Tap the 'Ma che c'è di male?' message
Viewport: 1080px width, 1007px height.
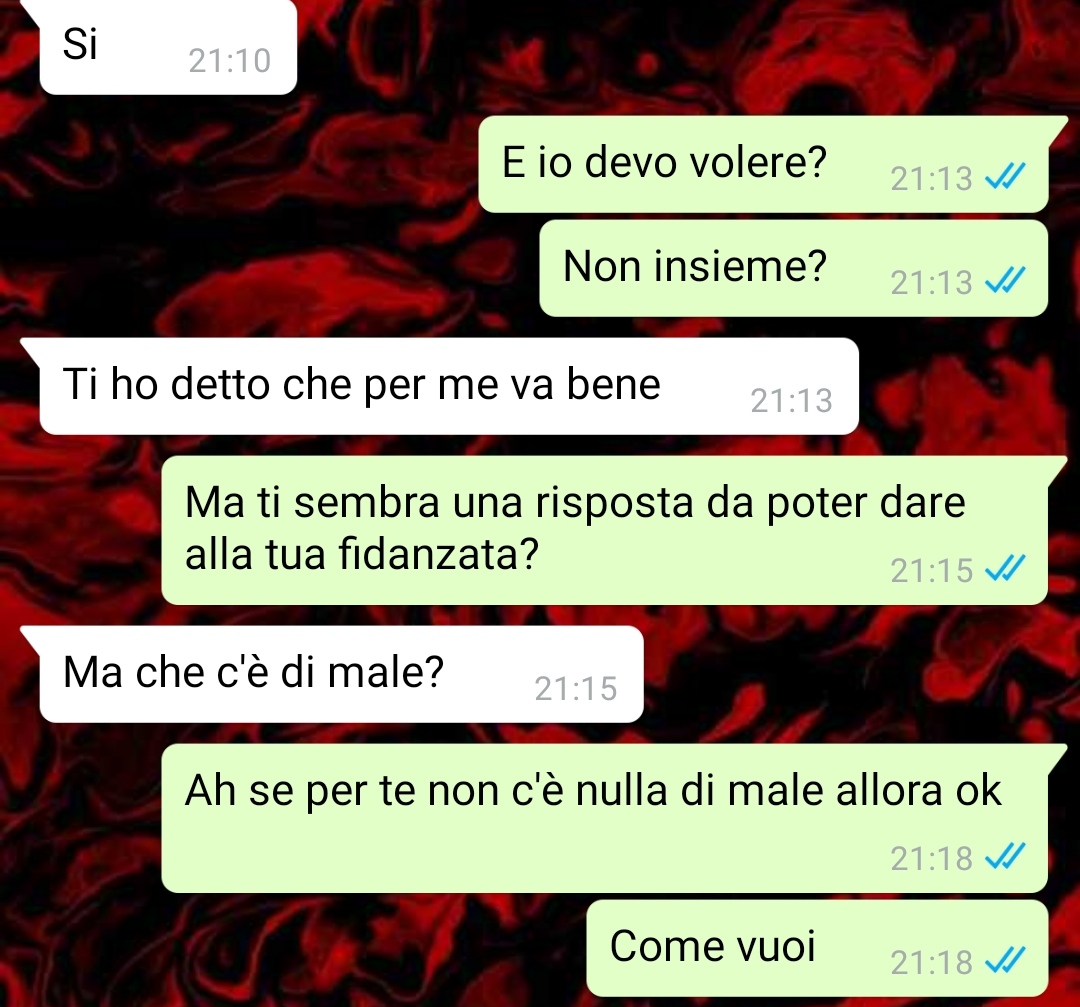pyautogui.click(x=342, y=674)
